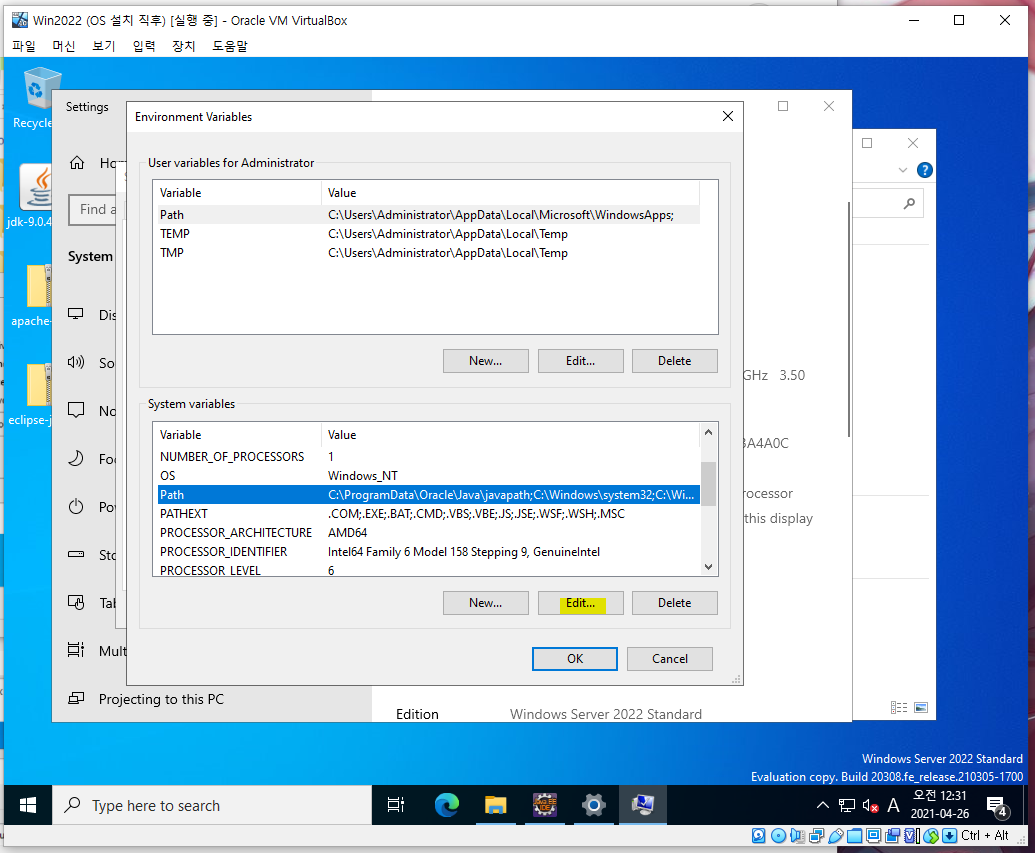
Task: Click system variables scroll-up arrow
Action: [708, 432]
